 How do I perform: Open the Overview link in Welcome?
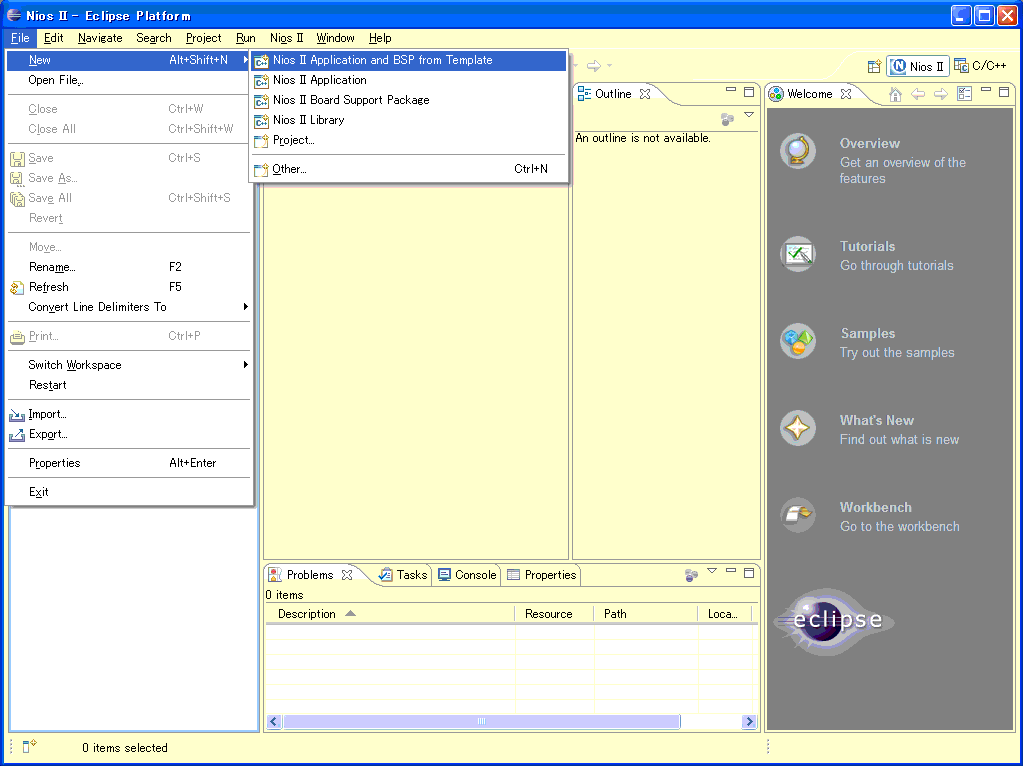[x=870, y=144]
